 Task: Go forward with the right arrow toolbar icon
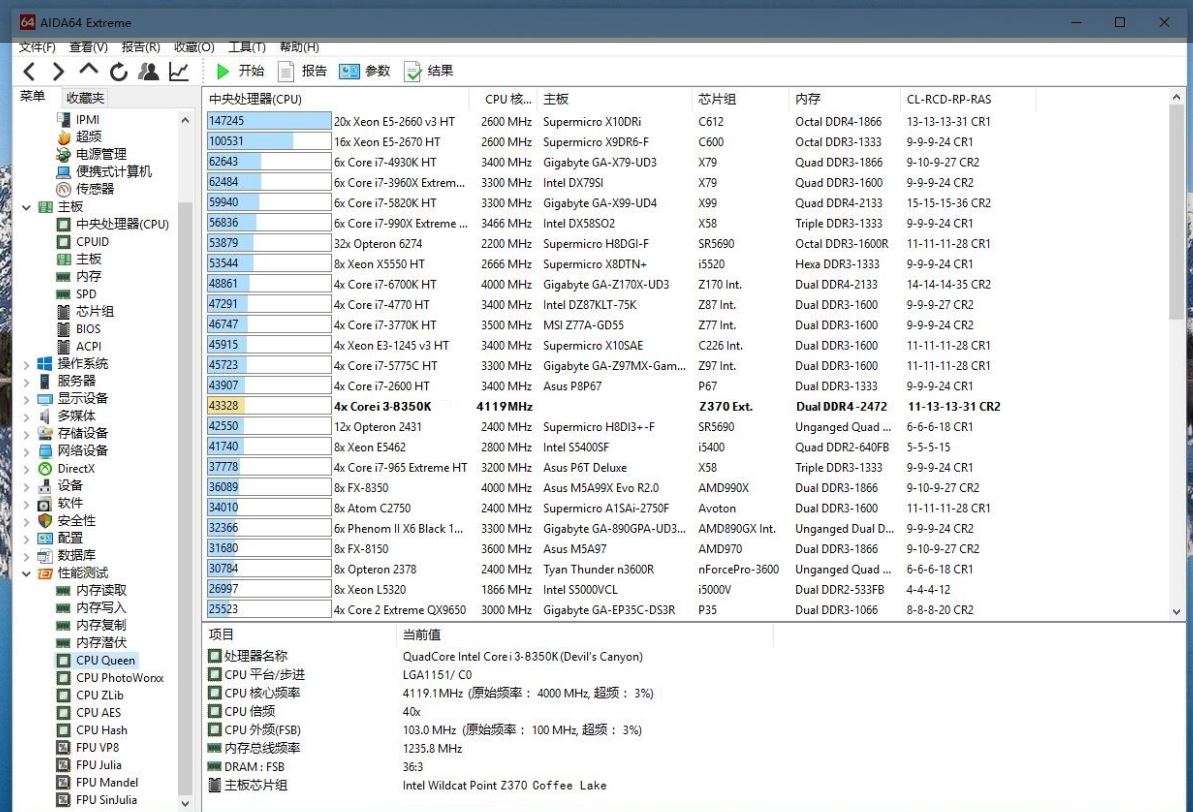(58, 72)
